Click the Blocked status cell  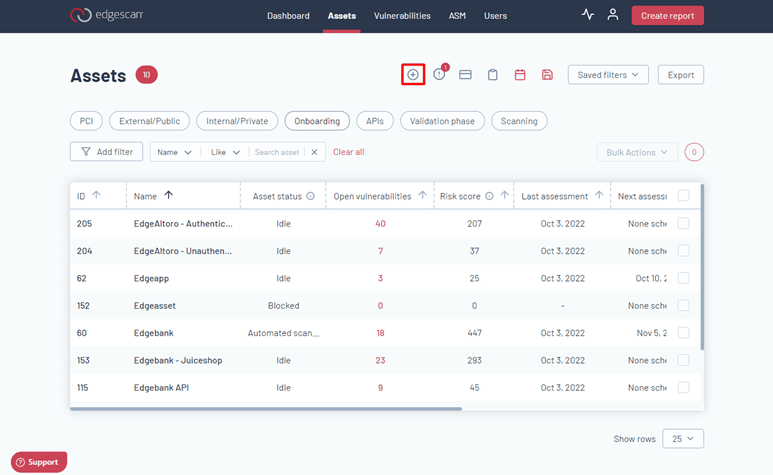(283, 305)
